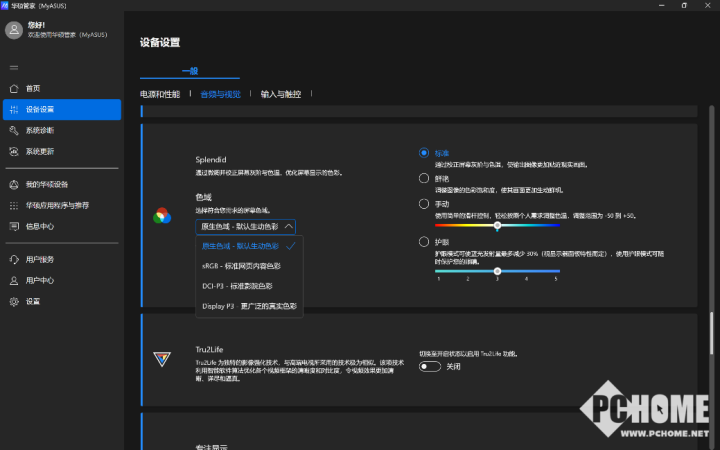
Task: Click the sliders icon for 设备设置
Action: (14, 109)
